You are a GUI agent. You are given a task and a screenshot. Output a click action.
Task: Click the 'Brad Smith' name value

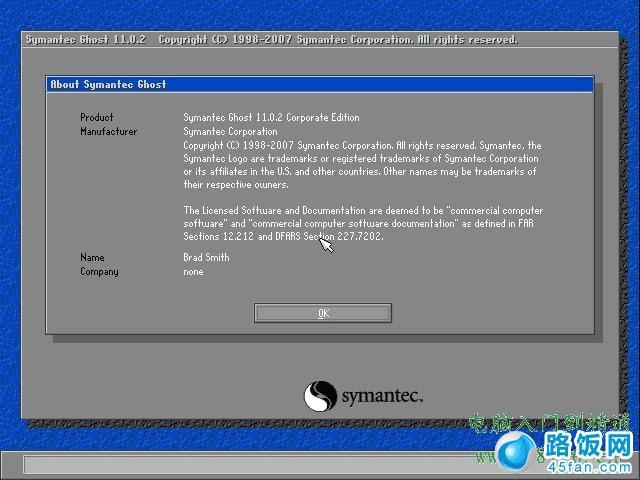pyautogui.click(x=207, y=258)
